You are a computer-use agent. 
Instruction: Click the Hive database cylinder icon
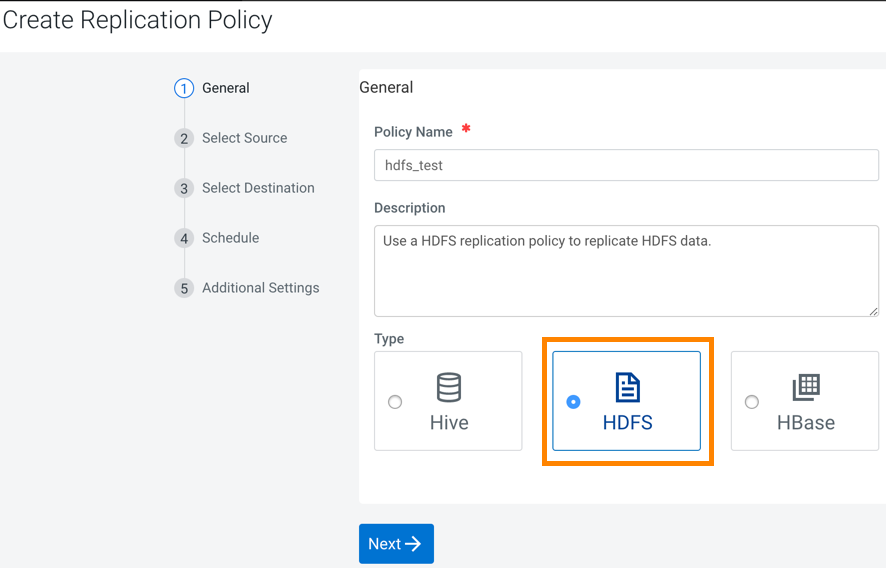pyautogui.click(x=449, y=387)
